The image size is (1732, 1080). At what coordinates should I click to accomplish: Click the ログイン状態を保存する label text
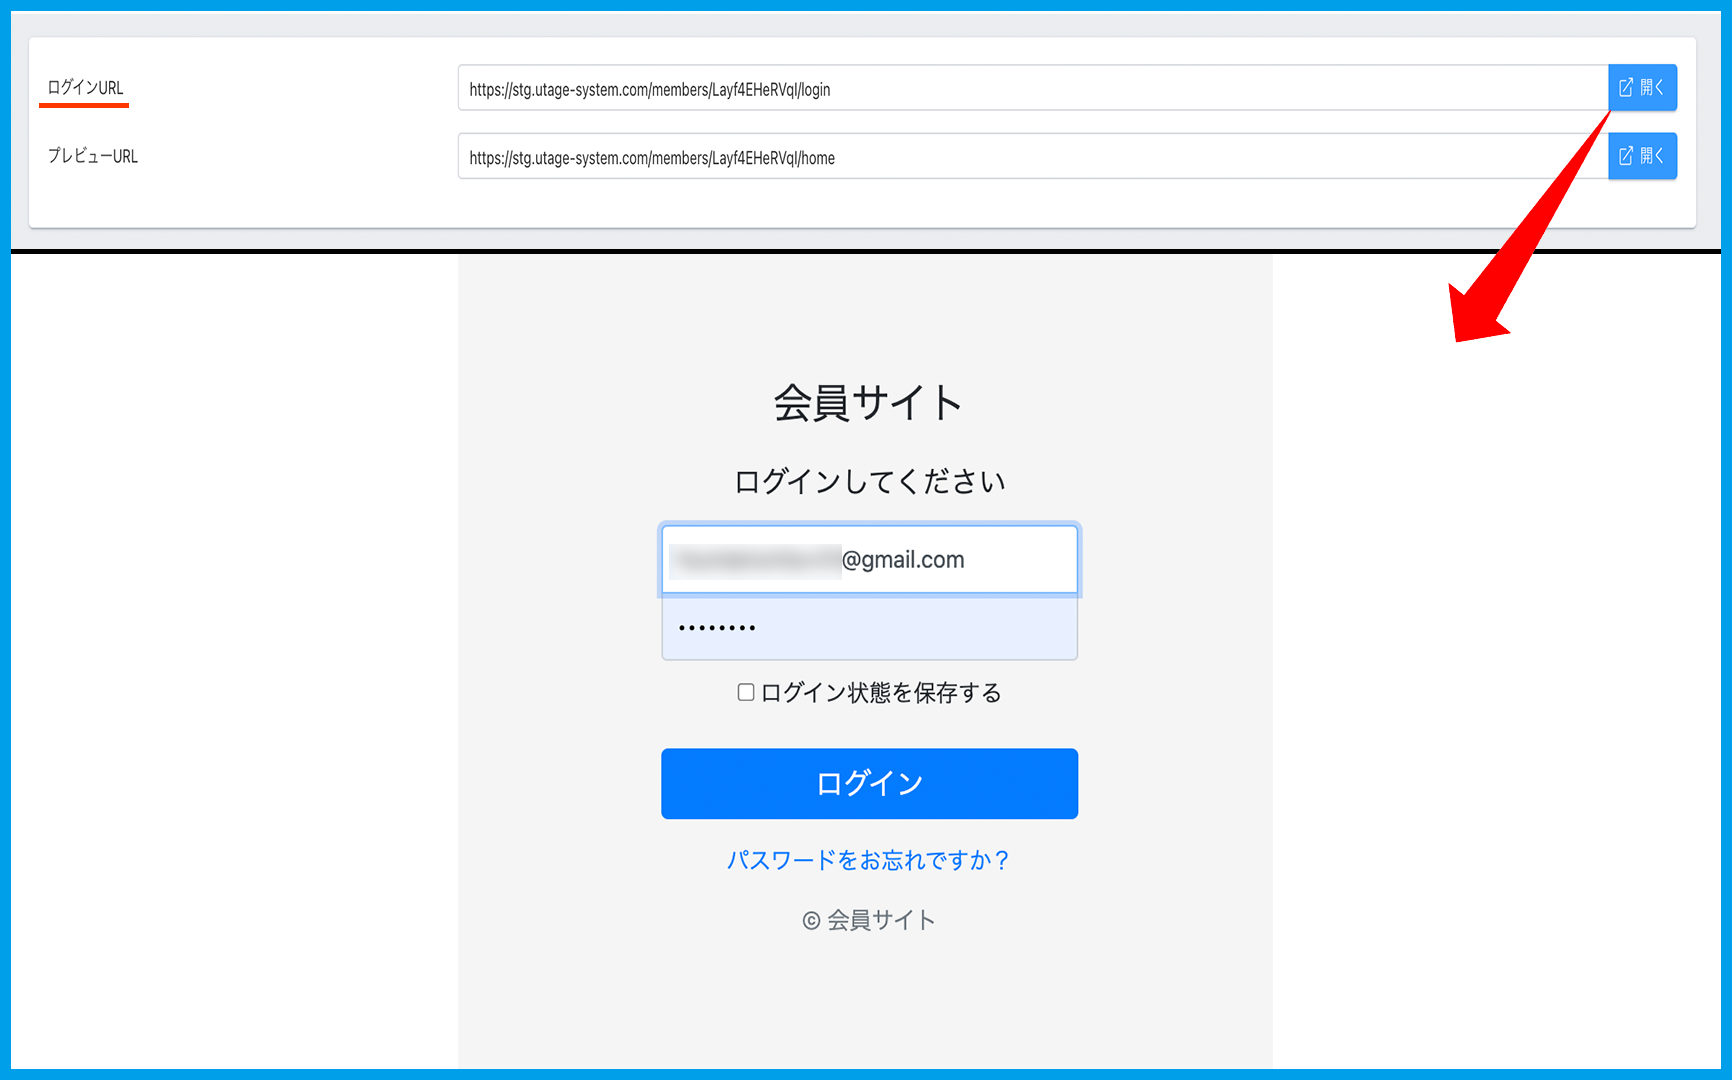point(881,693)
